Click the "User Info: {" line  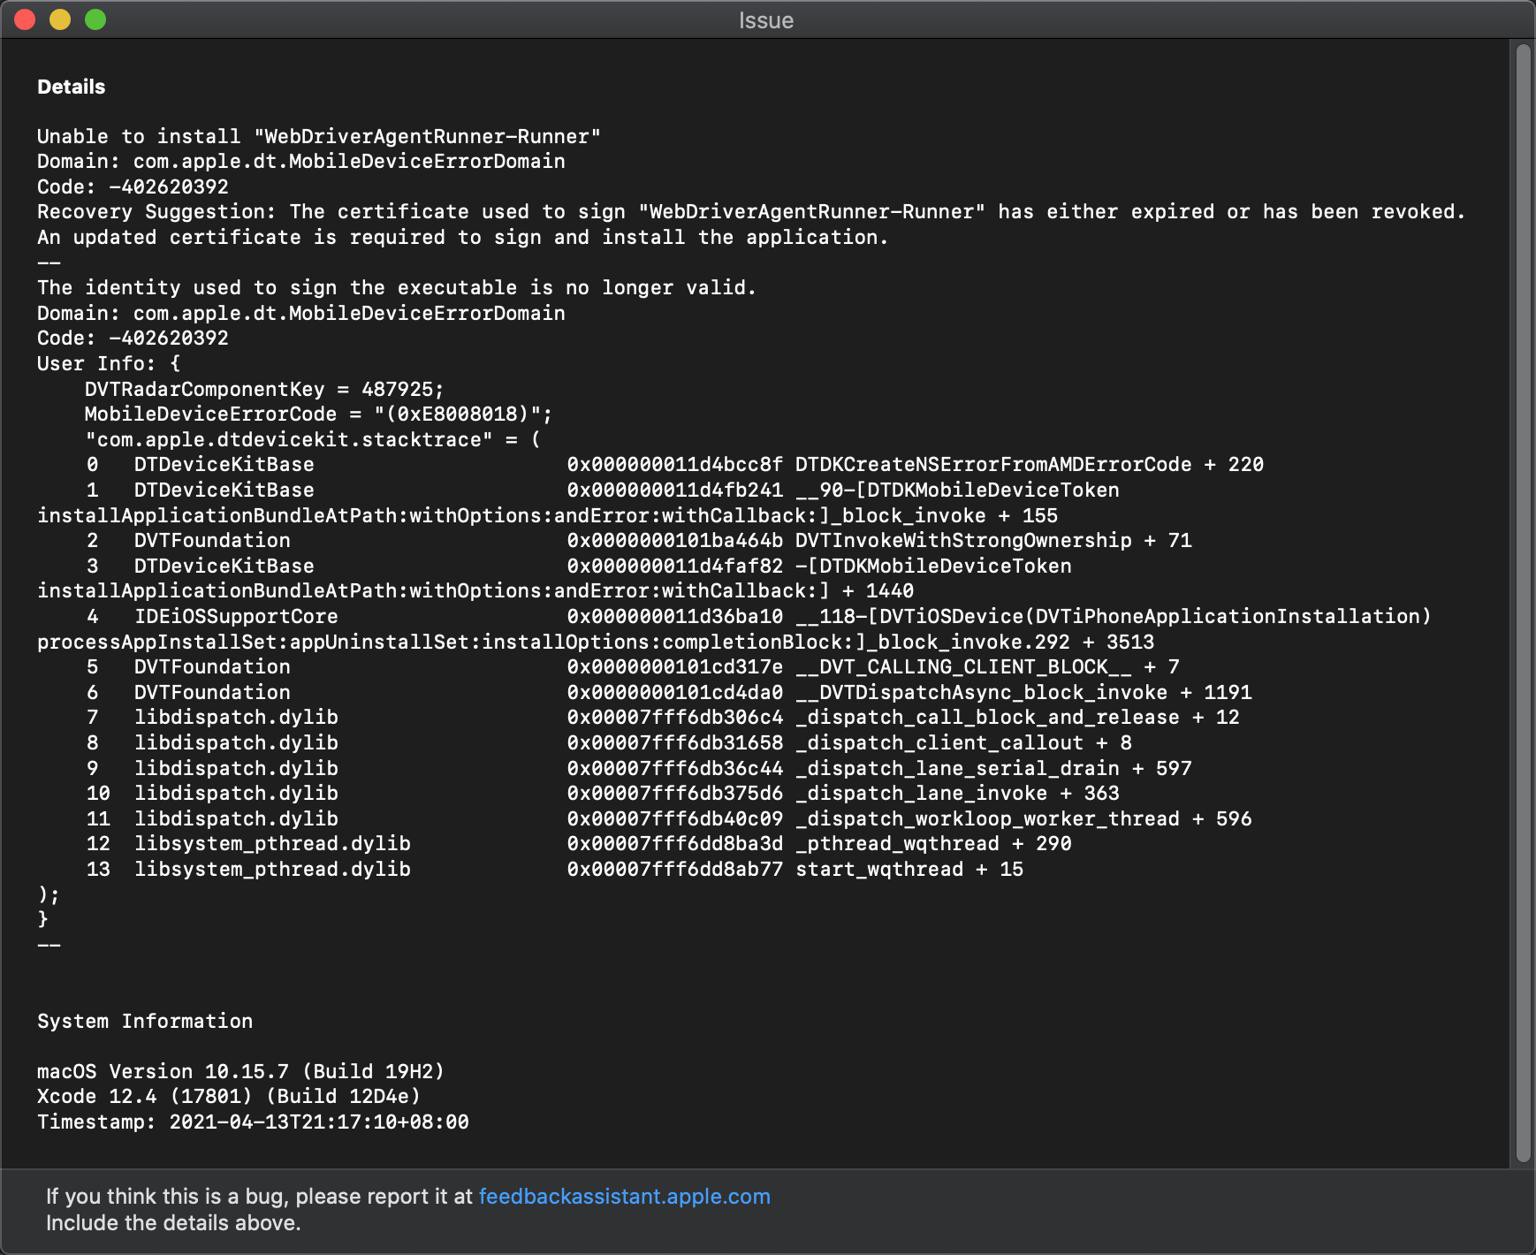[109, 364]
